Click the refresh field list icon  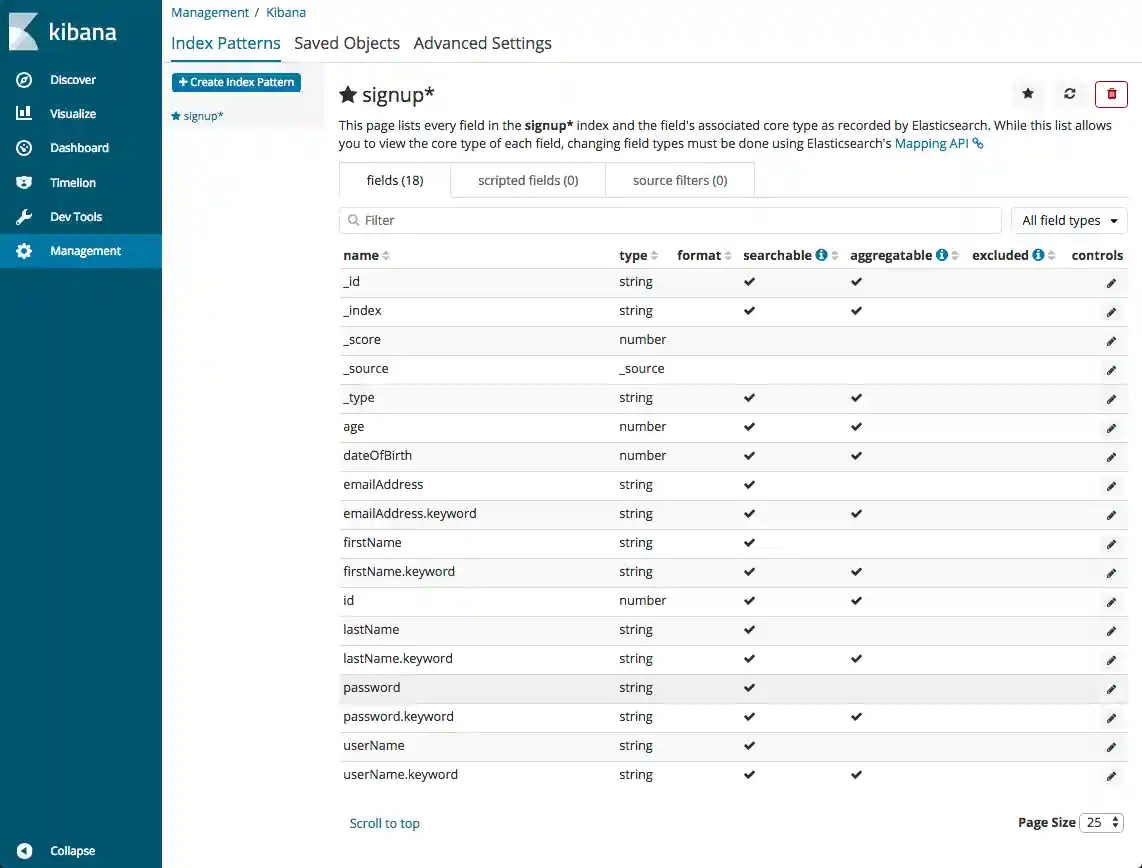point(1069,94)
